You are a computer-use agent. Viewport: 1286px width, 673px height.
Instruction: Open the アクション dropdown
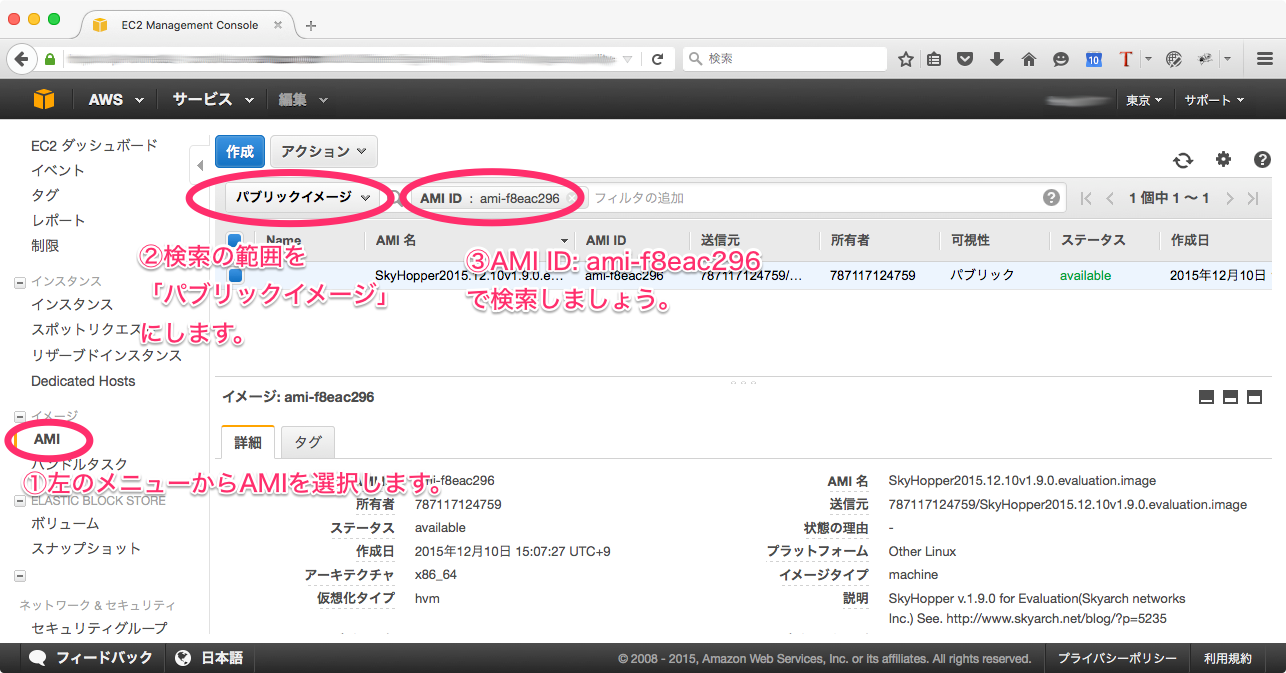pos(323,152)
